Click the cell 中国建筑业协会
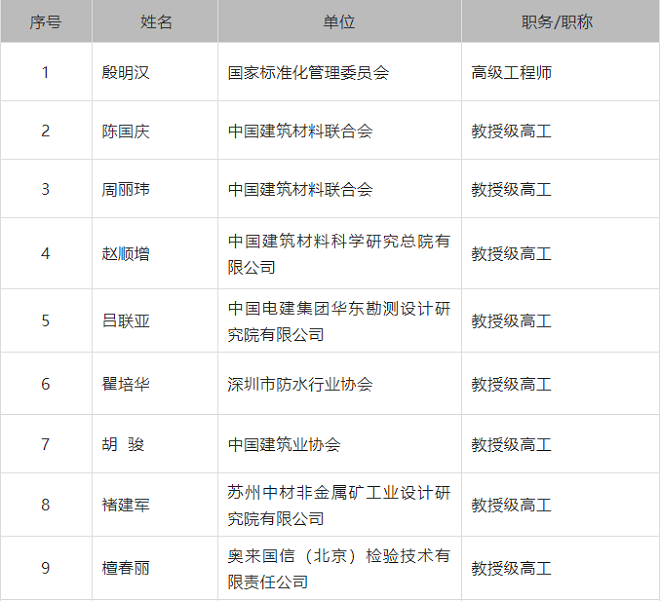The width and height of the screenshot is (660, 601). 284,444
